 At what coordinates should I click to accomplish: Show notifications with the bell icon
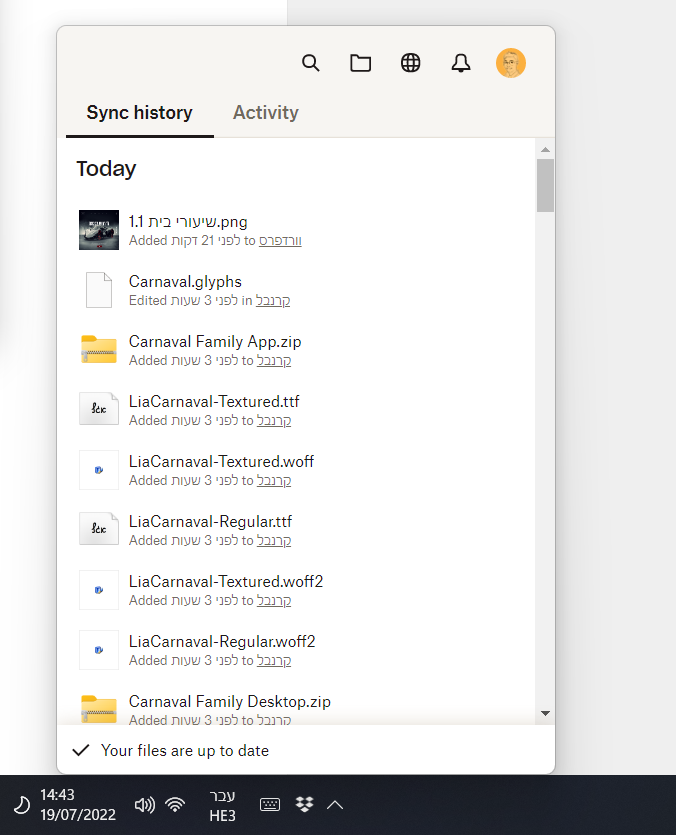(461, 63)
